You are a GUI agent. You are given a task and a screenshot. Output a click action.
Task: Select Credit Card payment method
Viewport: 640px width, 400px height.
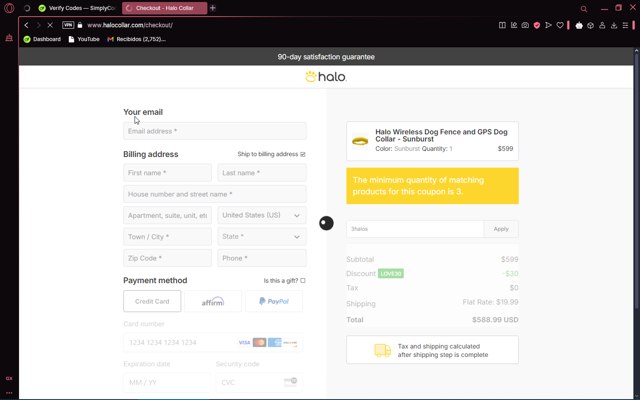point(152,301)
